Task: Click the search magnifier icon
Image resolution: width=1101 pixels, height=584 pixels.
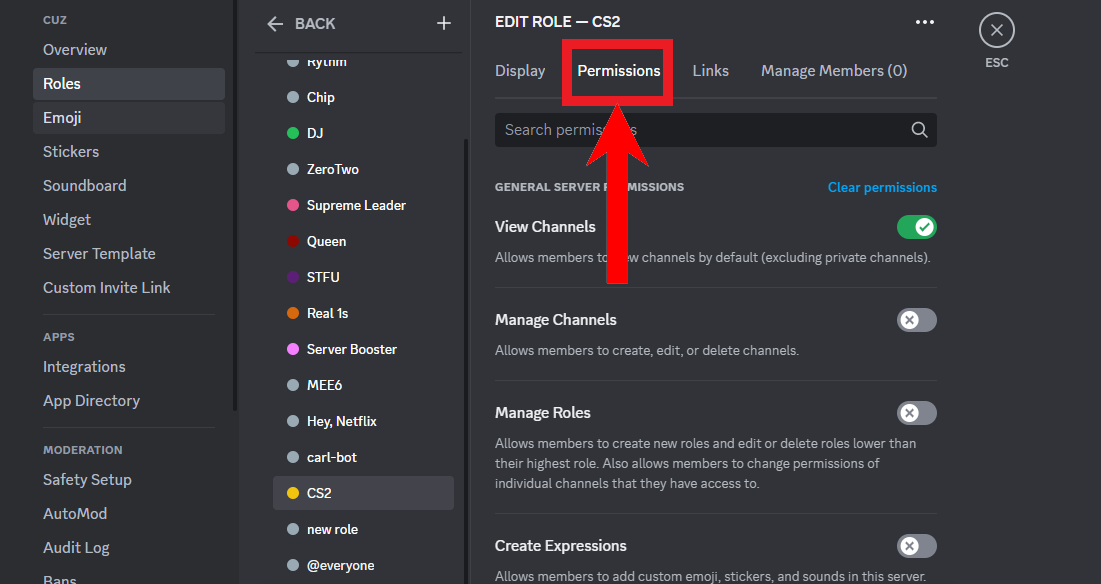Action: (919, 130)
